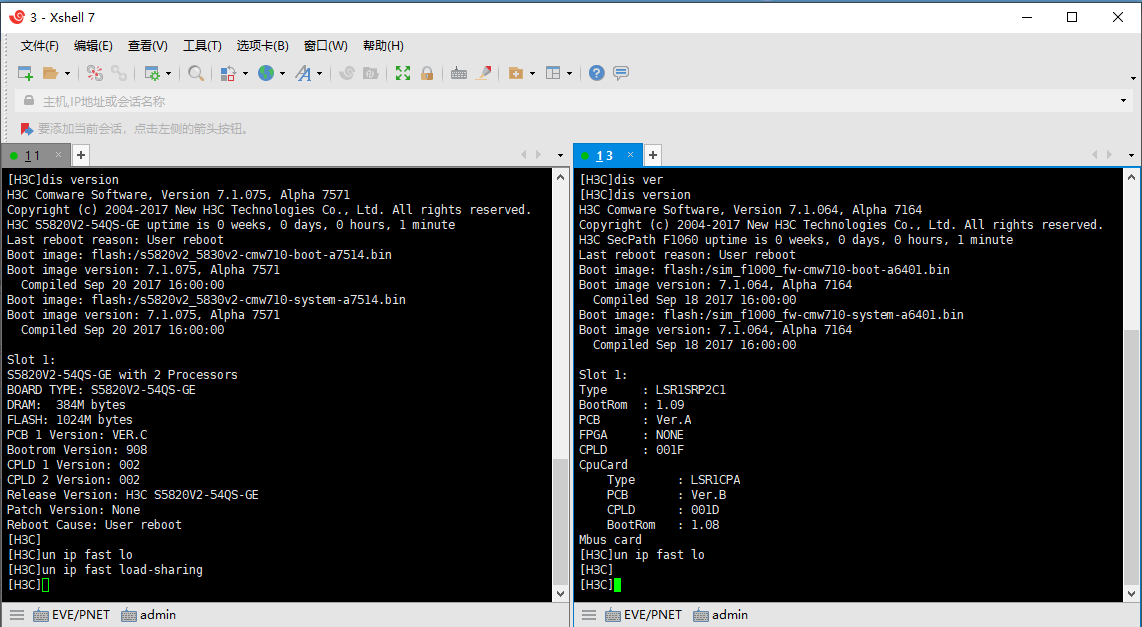Click the left pane next-tab arrow
Image resolution: width=1142 pixels, height=627 pixels.
538,154
